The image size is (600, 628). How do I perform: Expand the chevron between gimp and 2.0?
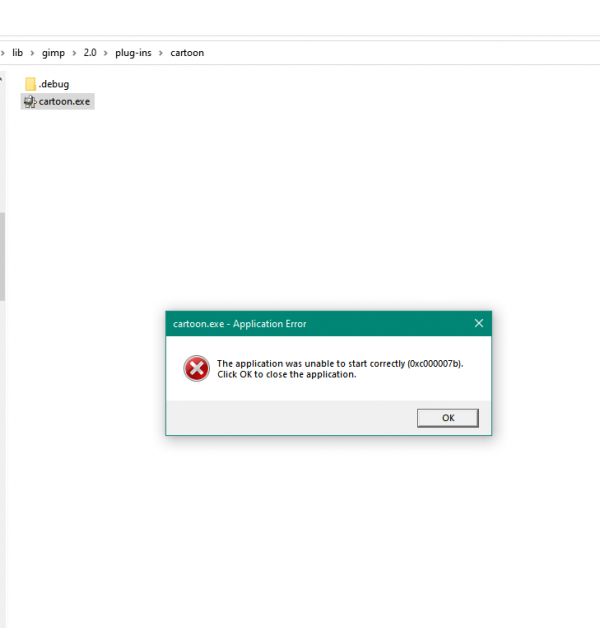(x=74, y=53)
